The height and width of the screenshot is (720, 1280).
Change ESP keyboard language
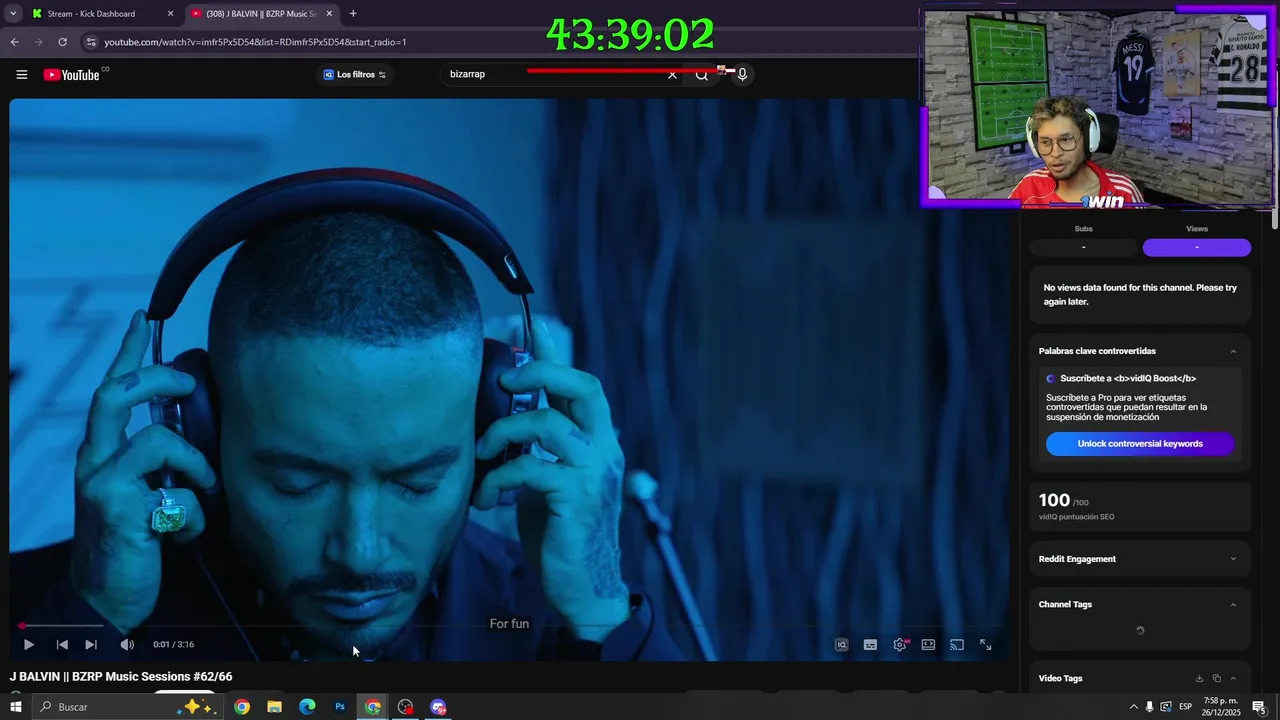point(1186,707)
